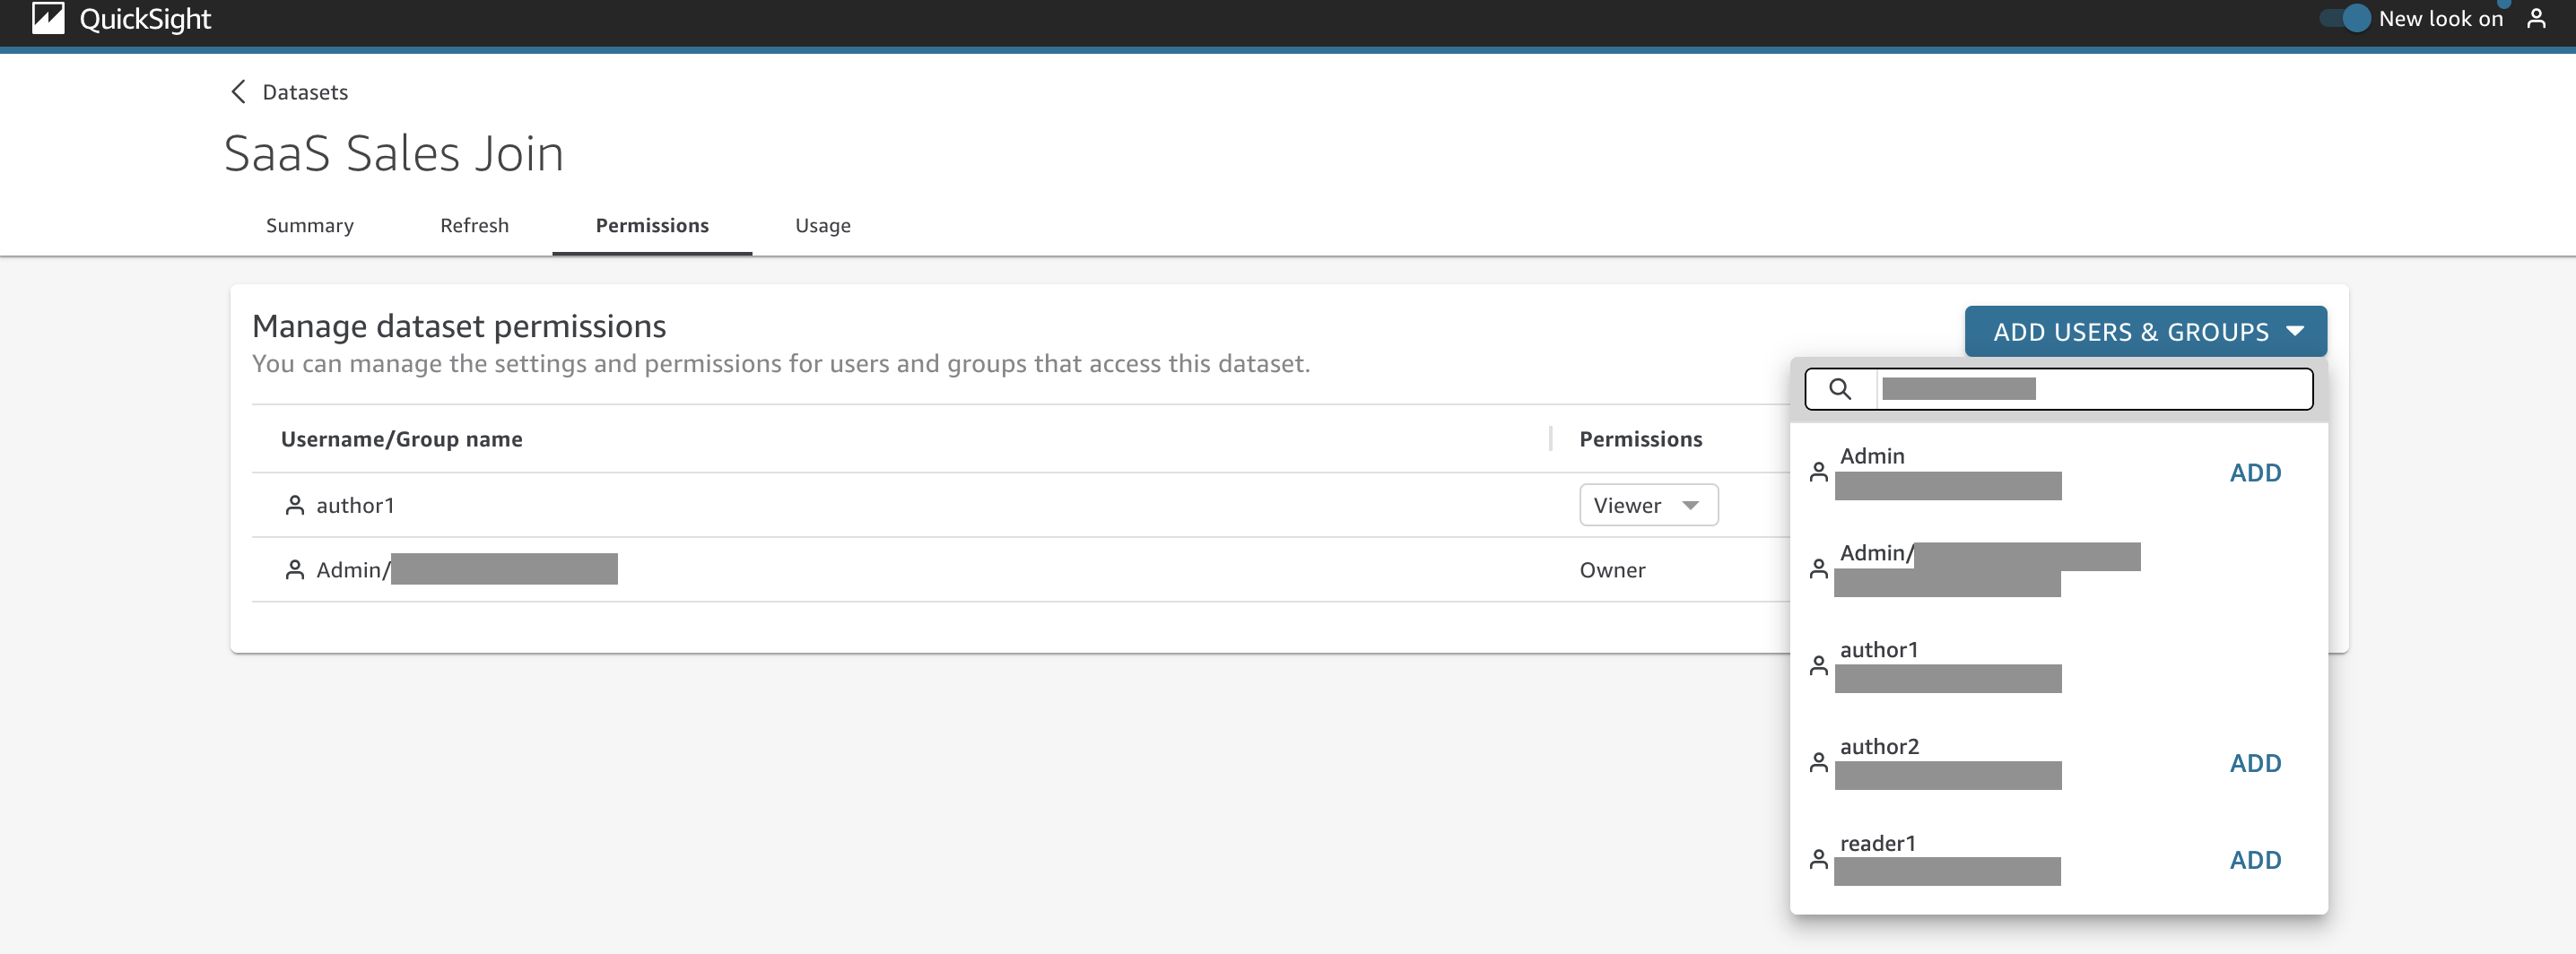Viewport: 2576px width, 954px height.
Task: Select the Admin/ entry name in dropdown list
Action: (x=1877, y=553)
